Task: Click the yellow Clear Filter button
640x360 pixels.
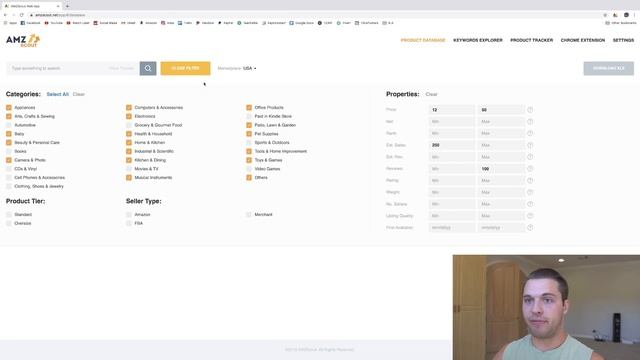Action: 185,68
